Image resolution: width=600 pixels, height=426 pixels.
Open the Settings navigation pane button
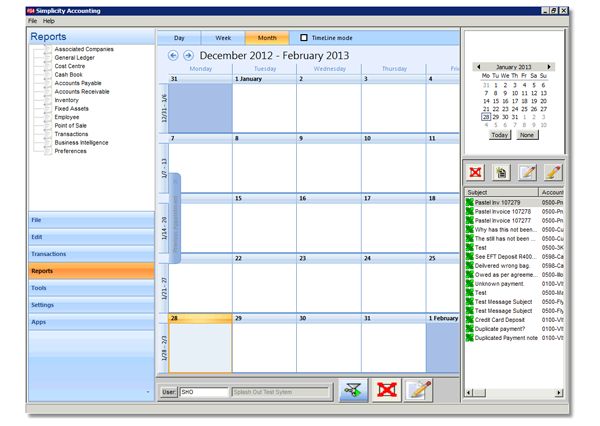(91, 305)
